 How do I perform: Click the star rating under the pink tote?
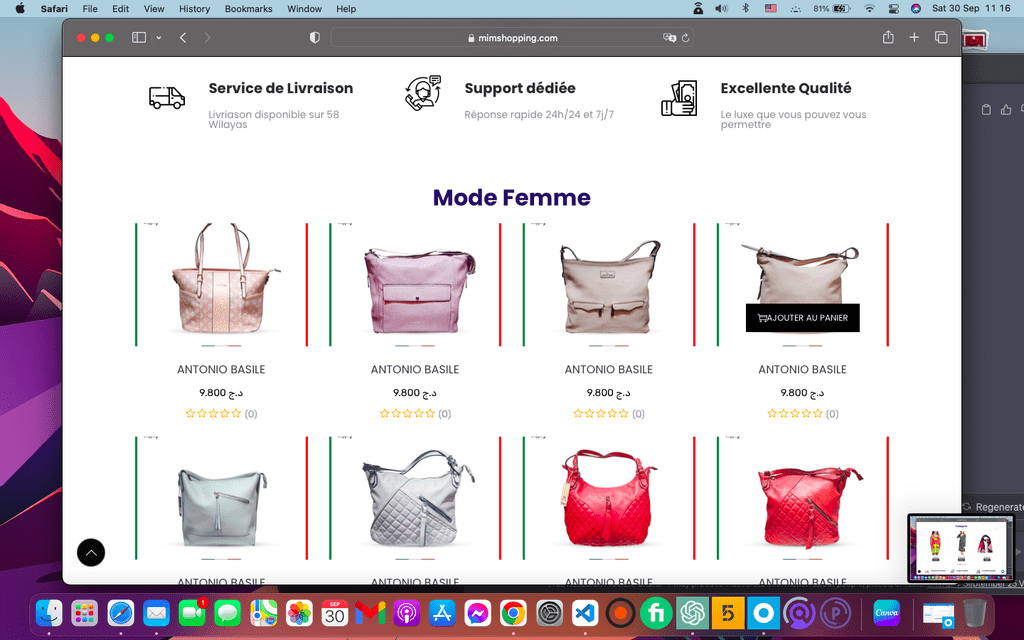[x=214, y=413]
